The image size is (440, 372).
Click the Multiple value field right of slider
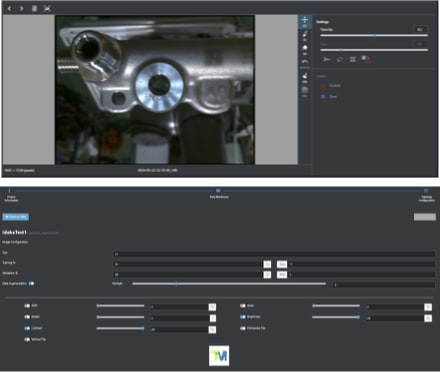point(384,285)
